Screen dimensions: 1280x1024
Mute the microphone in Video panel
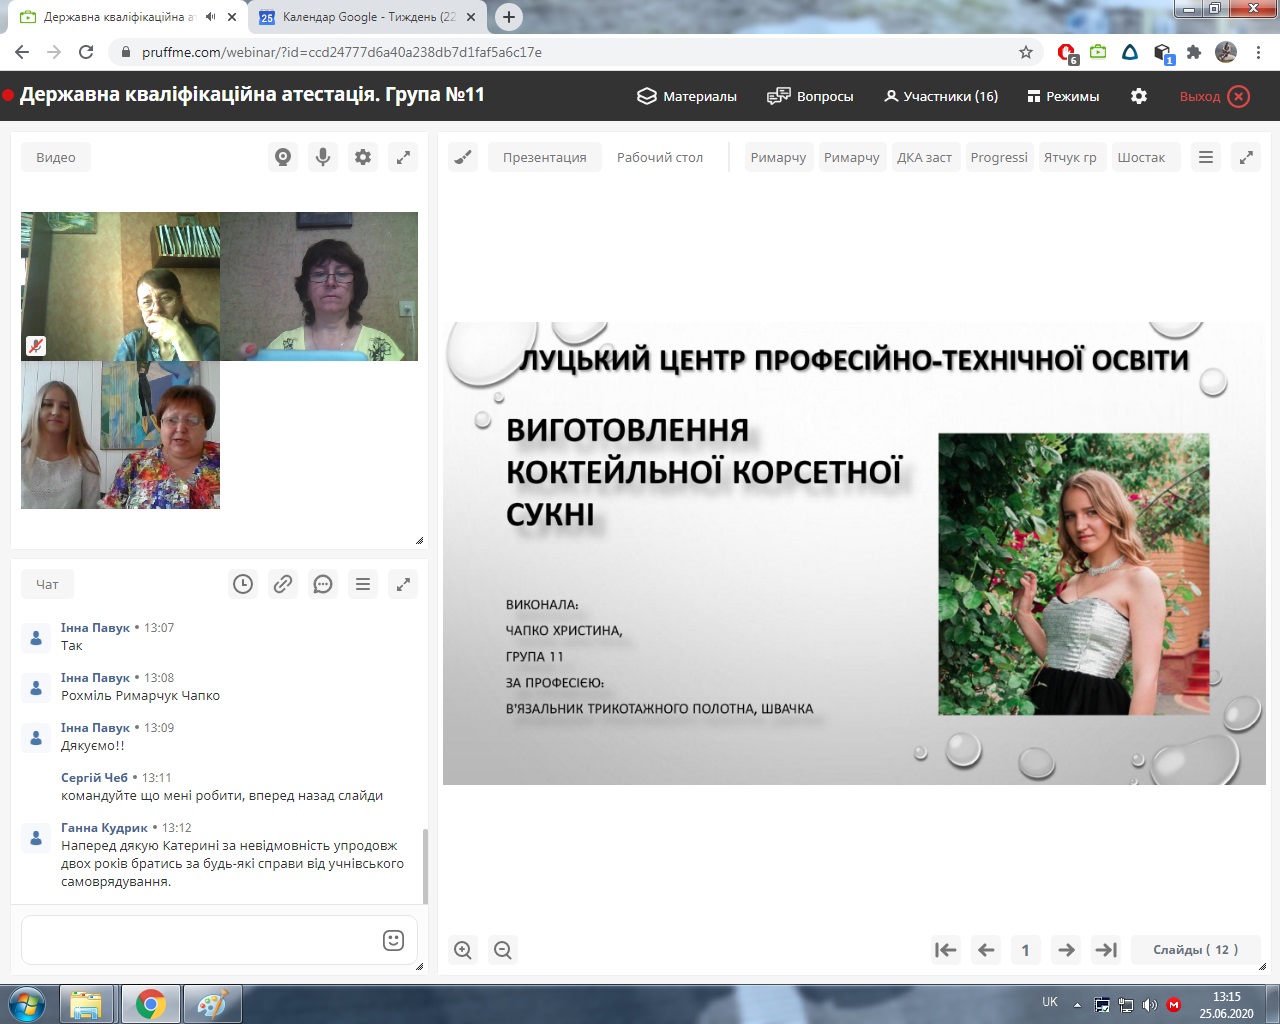tap(323, 157)
